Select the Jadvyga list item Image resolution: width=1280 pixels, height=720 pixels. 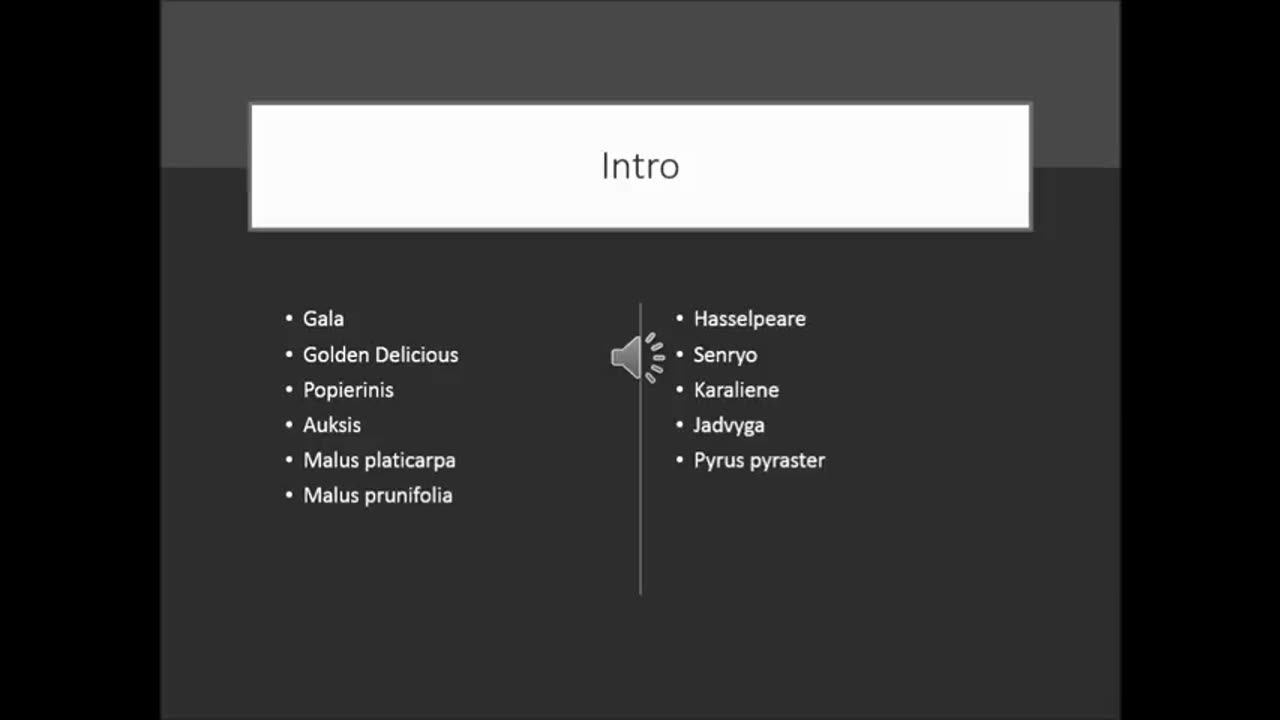point(729,425)
